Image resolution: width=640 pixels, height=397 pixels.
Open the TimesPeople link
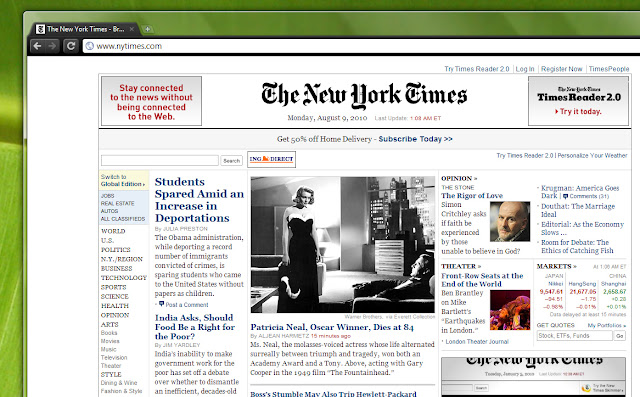(609, 69)
